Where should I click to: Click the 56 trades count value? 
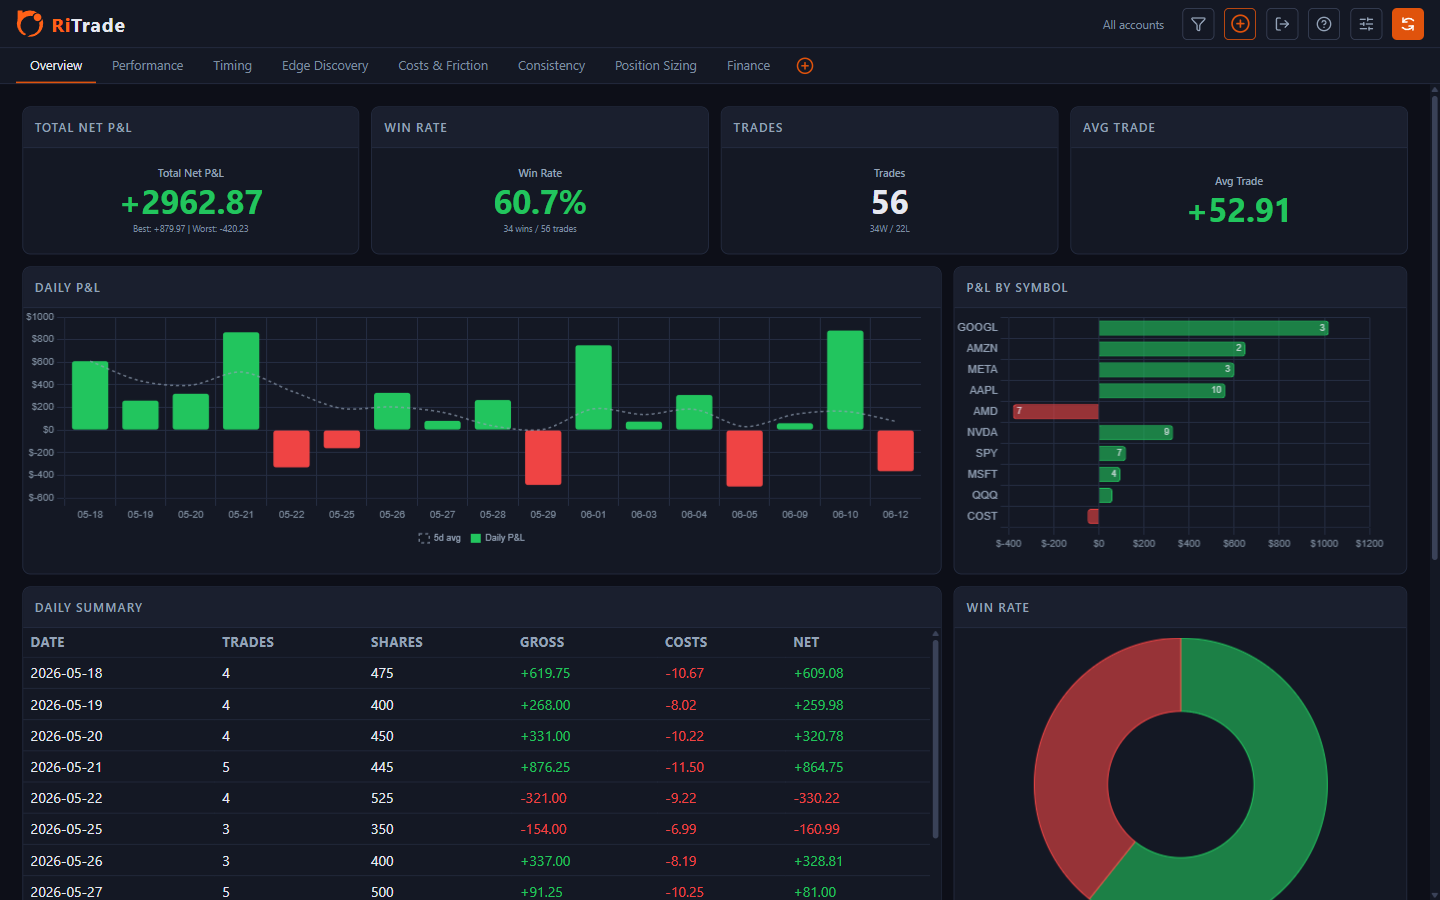pyautogui.click(x=890, y=203)
